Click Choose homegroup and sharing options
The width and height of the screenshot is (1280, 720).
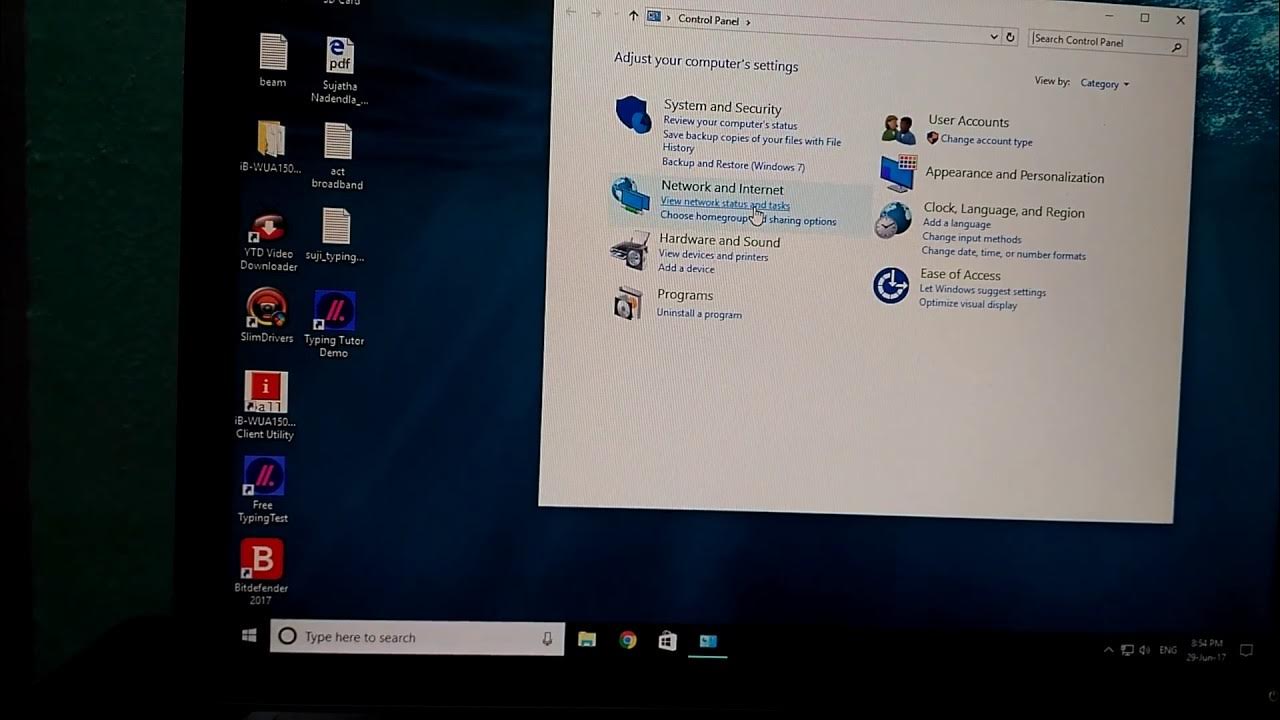(x=748, y=218)
